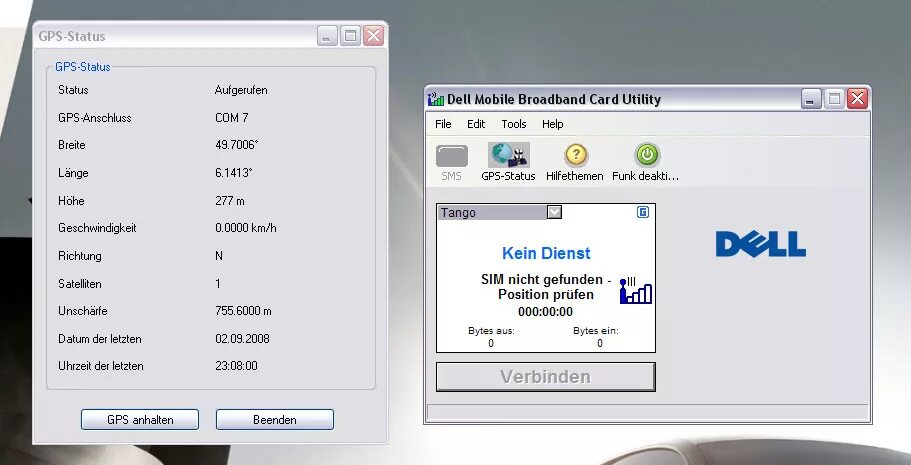
Task: Click the Bytes aus label
Action: [492, 331]
